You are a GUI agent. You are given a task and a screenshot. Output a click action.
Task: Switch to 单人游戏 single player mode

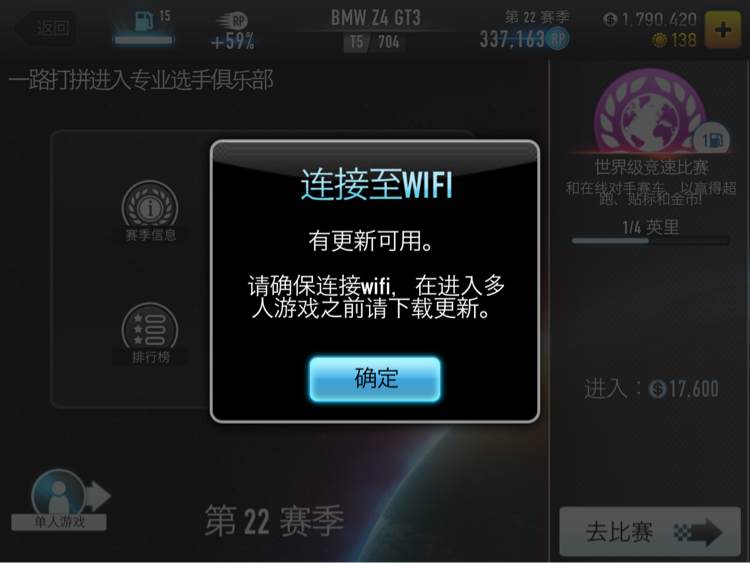[x=59, y=500]
